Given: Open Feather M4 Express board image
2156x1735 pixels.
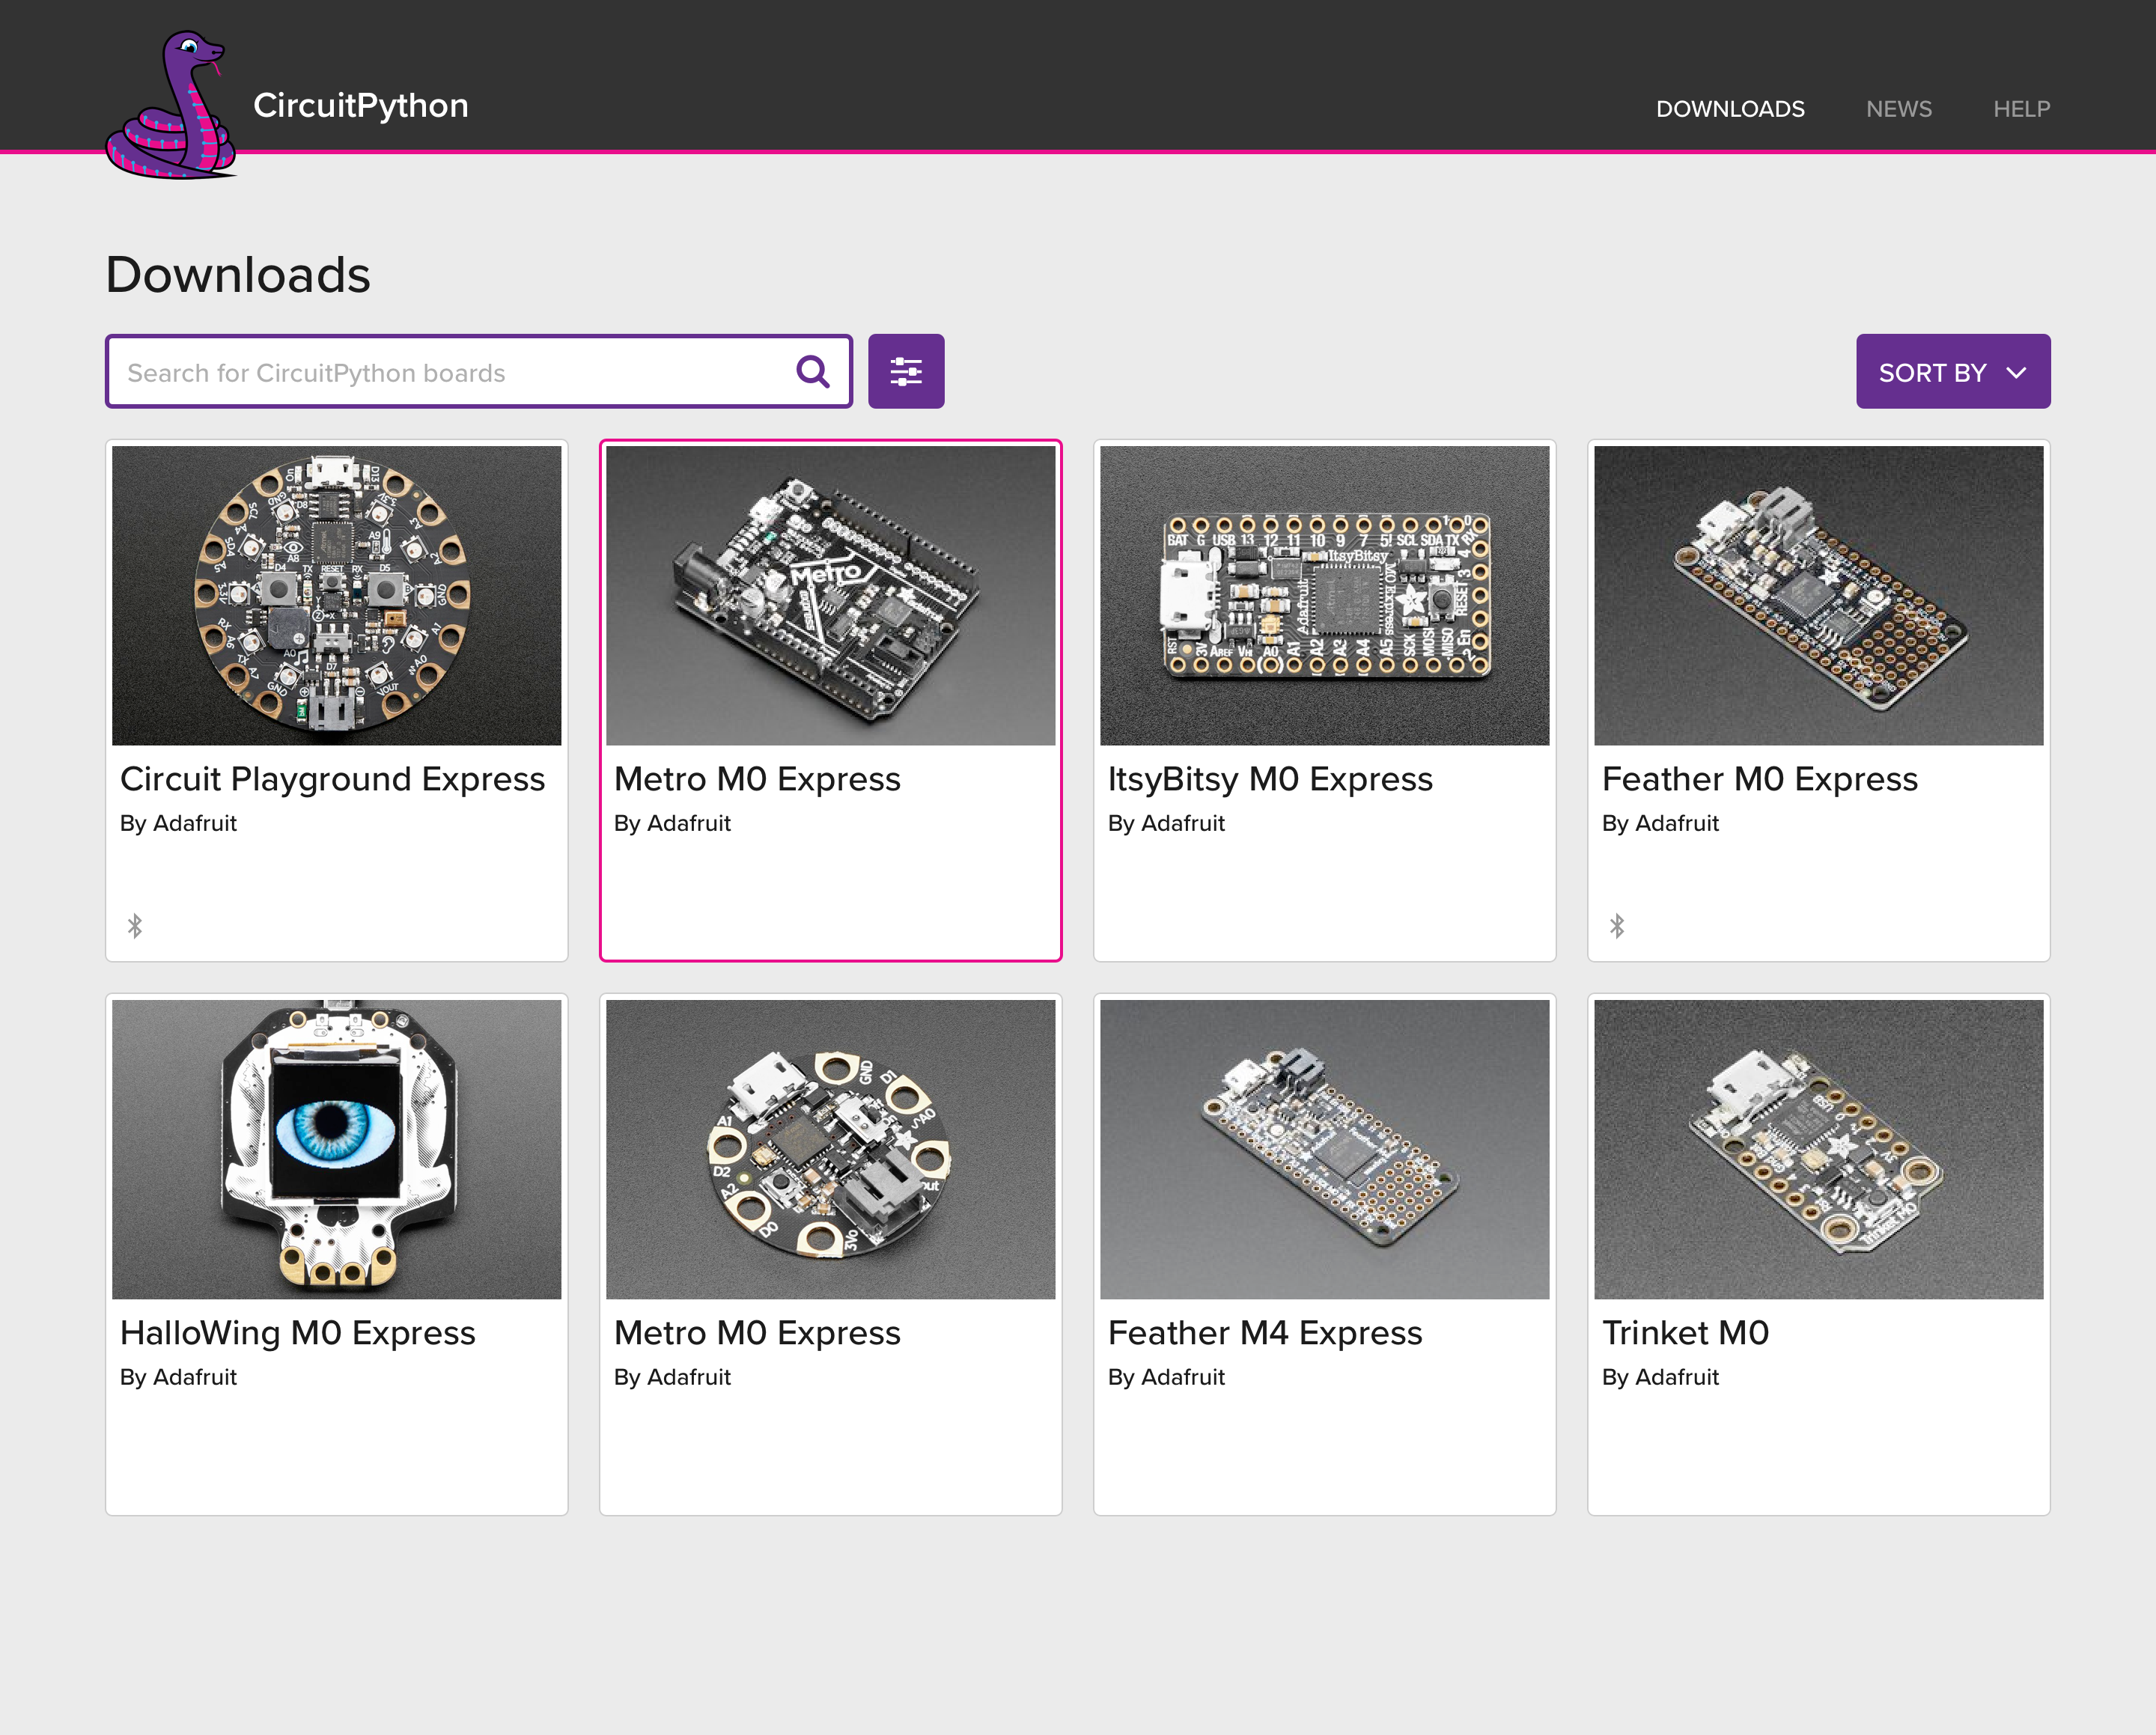Looking at the screenshot, I should pyautogui.click(x=1325, y=1149).
